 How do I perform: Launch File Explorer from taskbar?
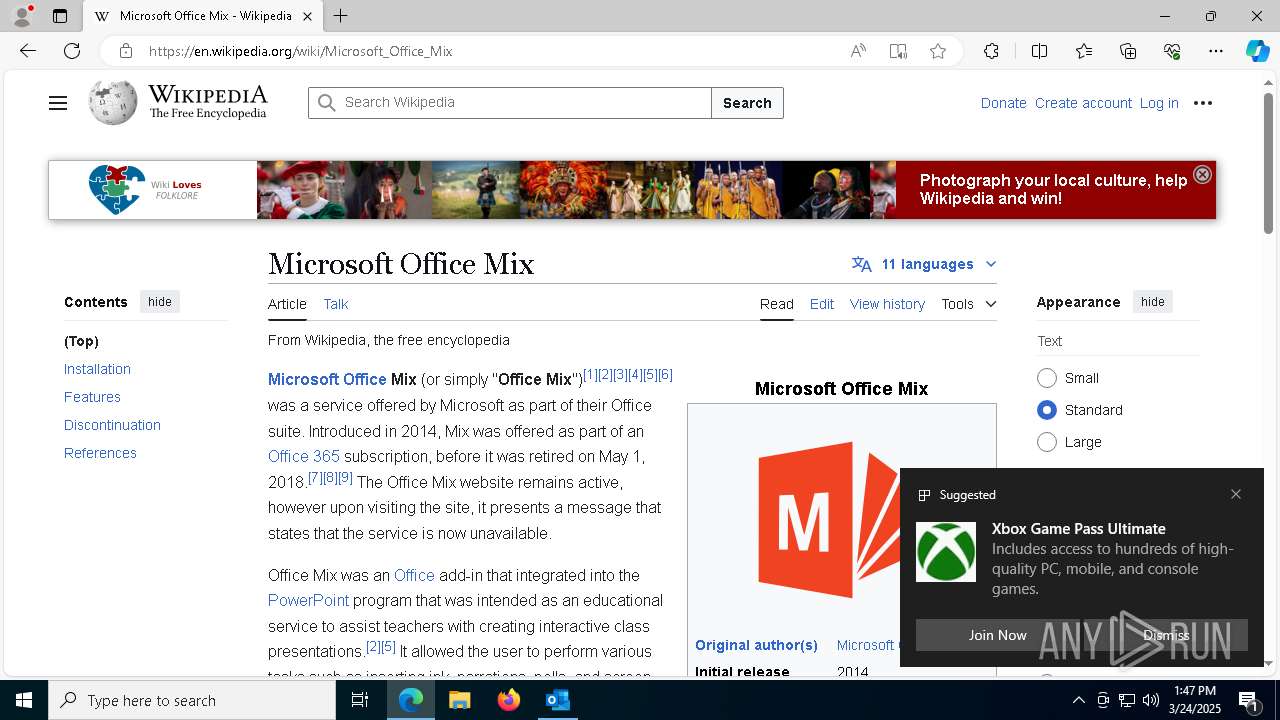[x=460, y=700]
